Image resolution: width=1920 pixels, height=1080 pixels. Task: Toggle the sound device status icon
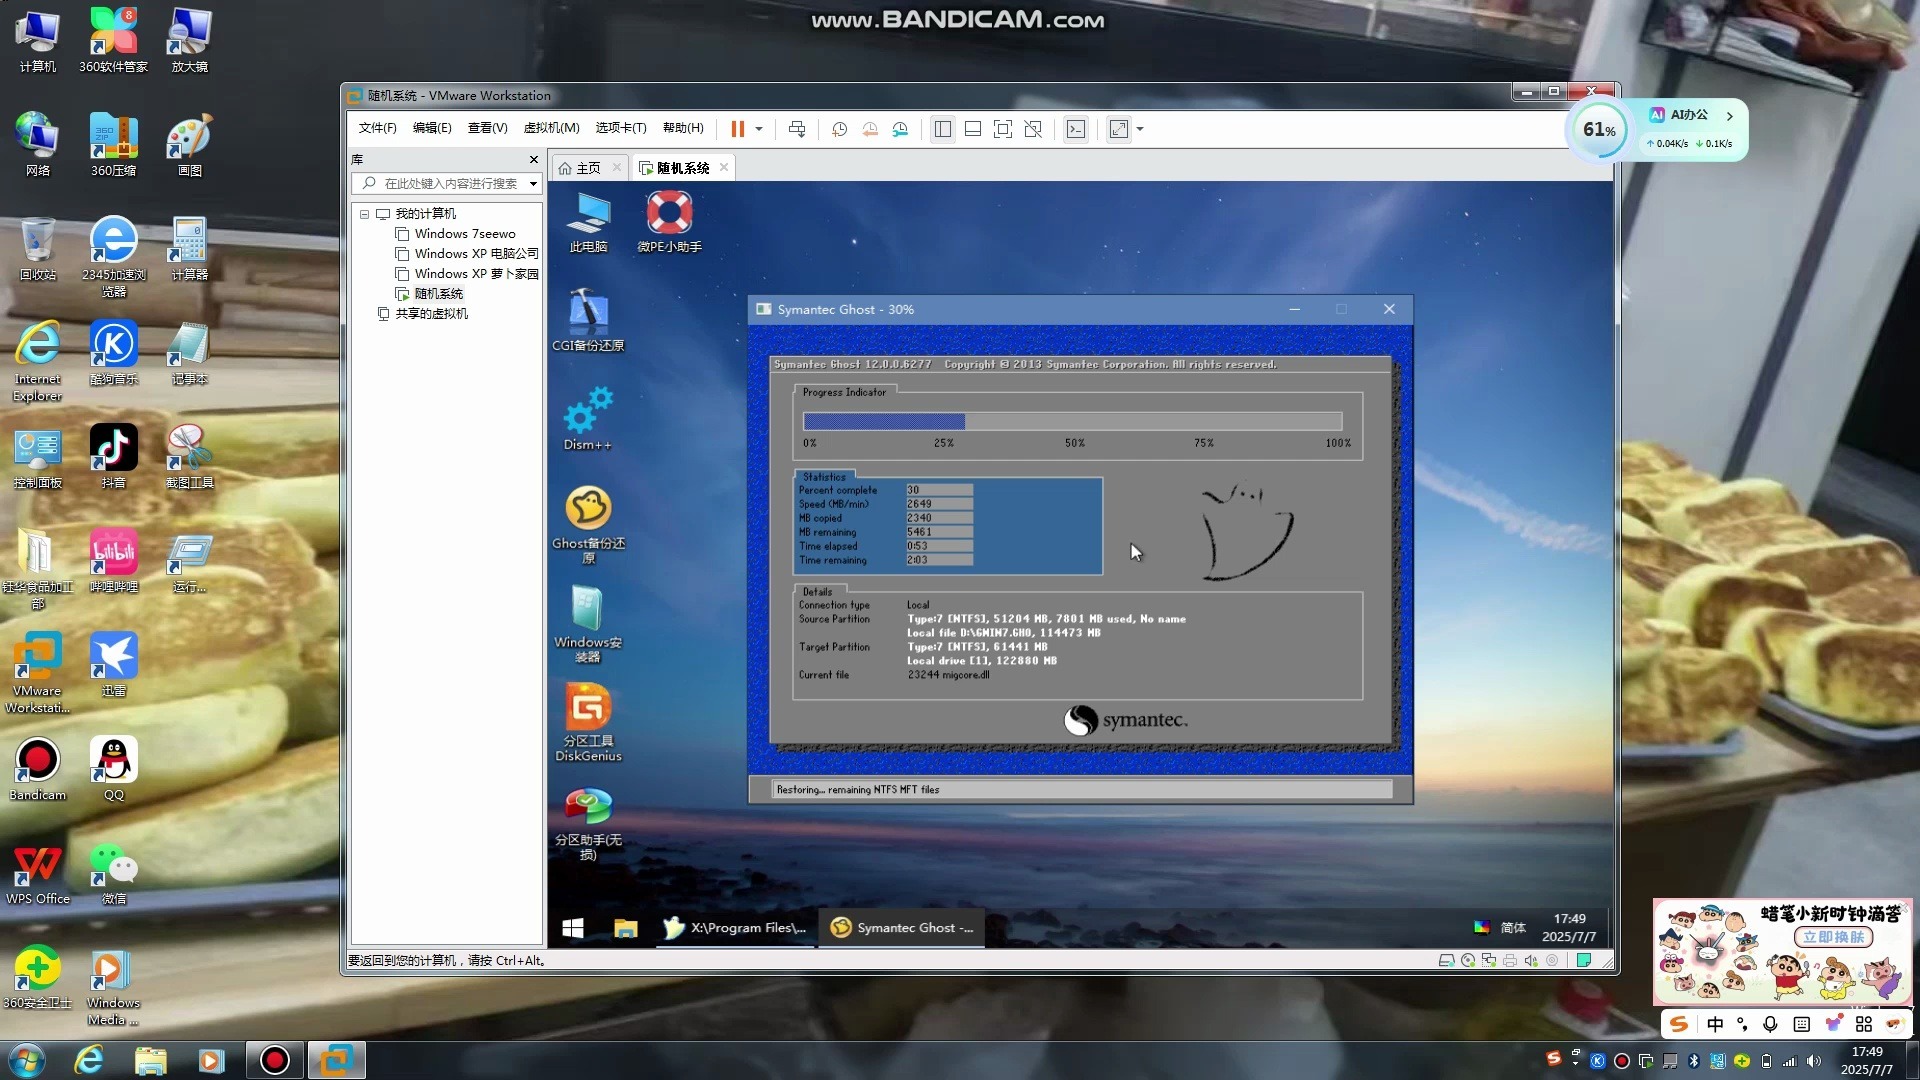coord(1531,961)
